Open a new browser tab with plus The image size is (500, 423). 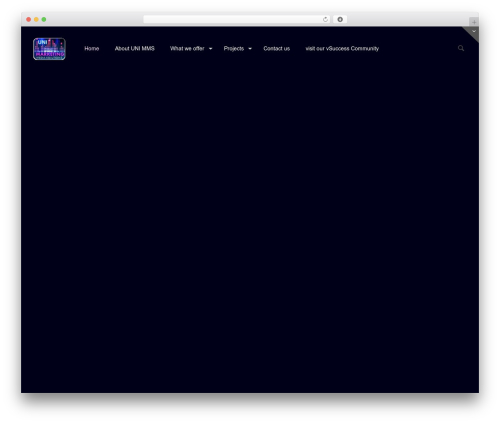(474, 22)
